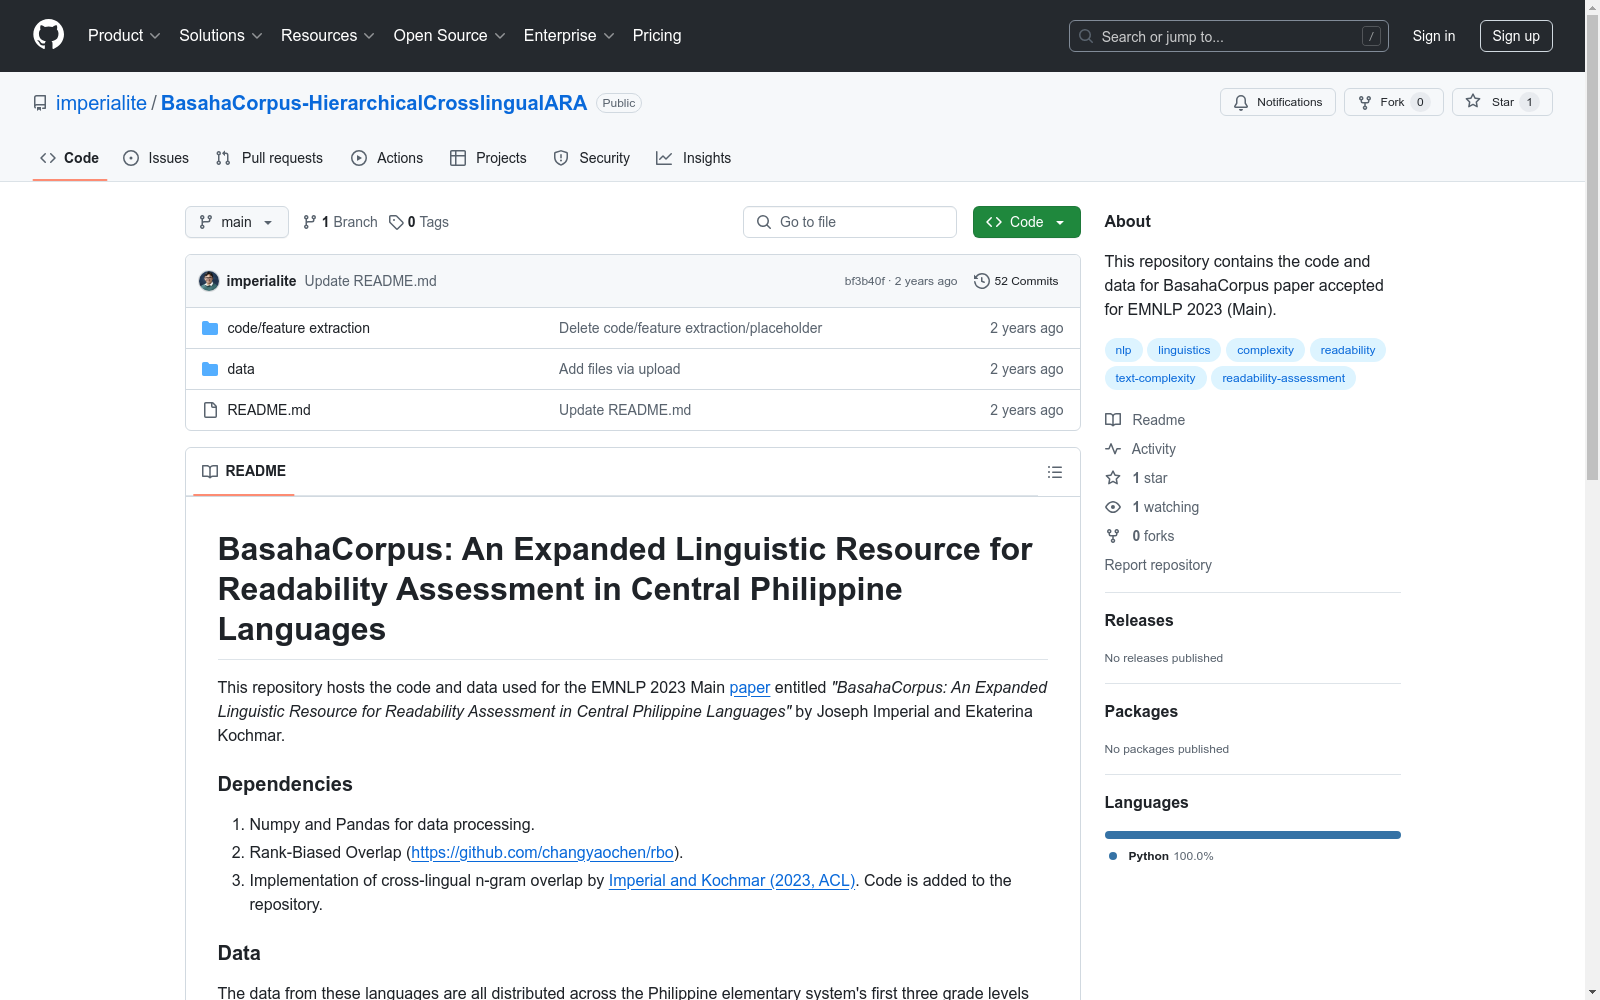Expand the Enterprise menu
The height and width of the screenshot is (1000, 1600).
(569, 36)
